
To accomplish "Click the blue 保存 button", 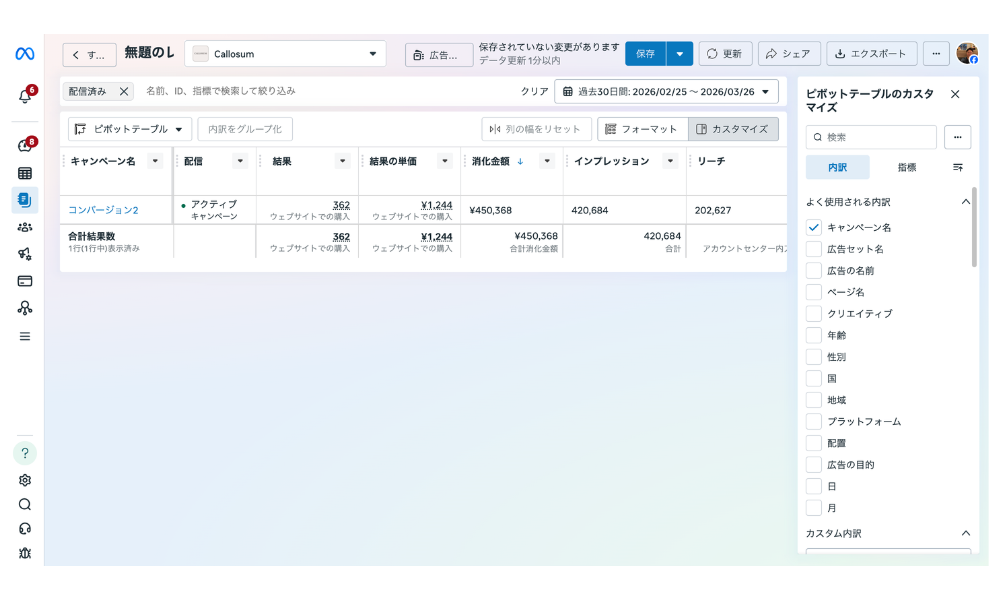I will [645, 53].
